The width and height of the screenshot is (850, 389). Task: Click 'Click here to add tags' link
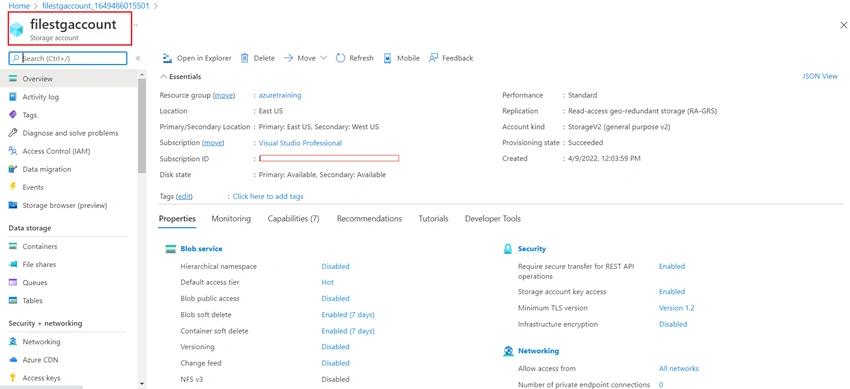(268, 197)
